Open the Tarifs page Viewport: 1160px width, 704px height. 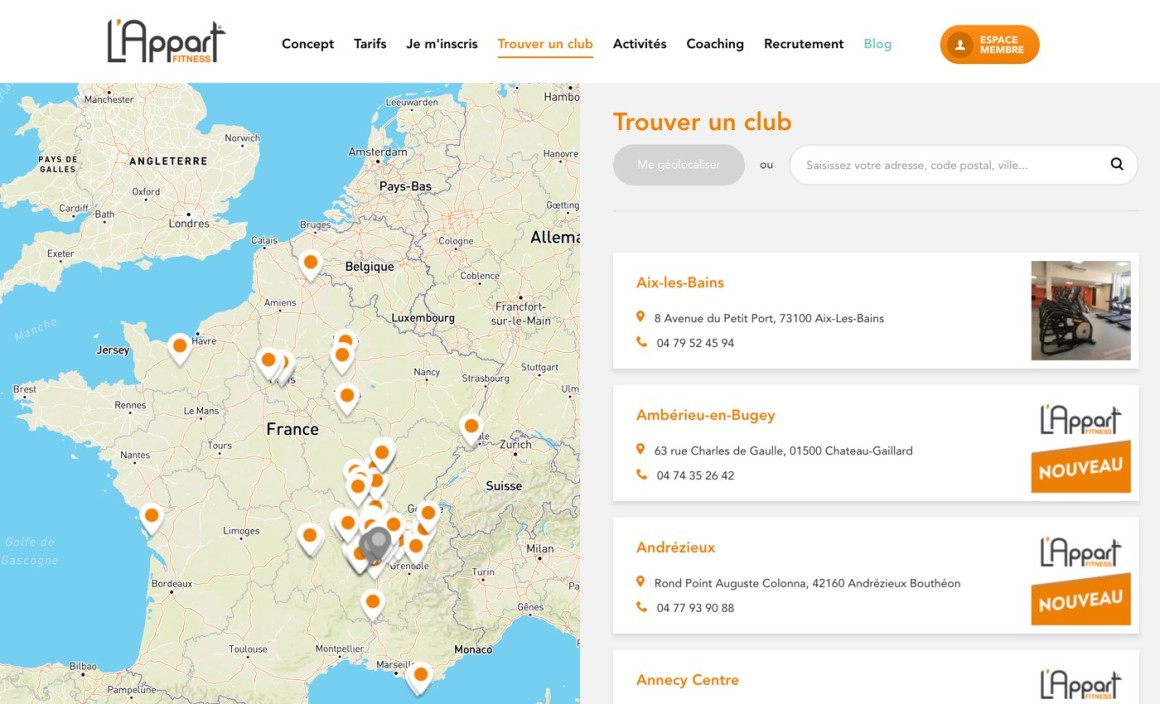pyautogui.click(x=370, y=44)
